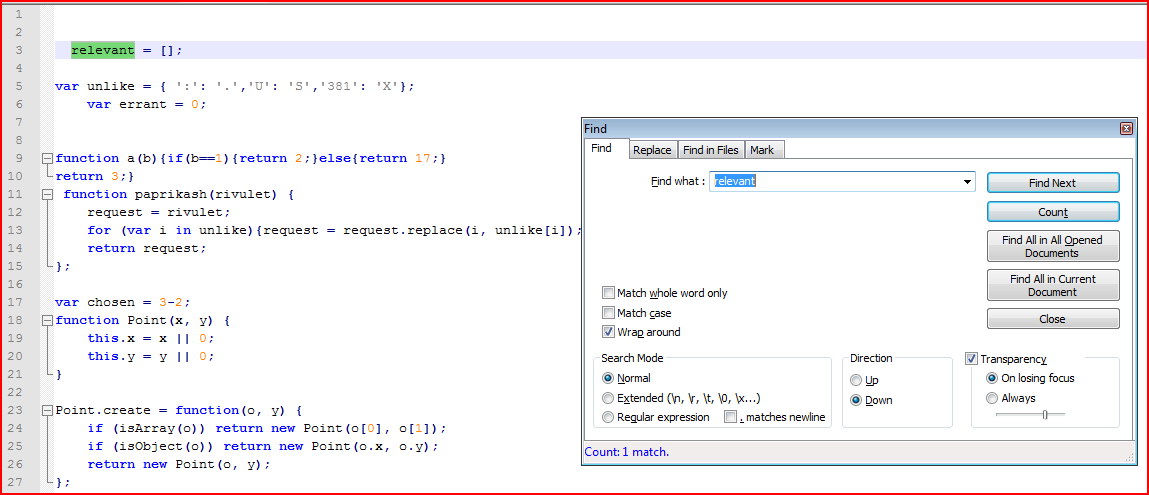
Task: Click Find All in All Opened Documents
Action: [1052, 247]
